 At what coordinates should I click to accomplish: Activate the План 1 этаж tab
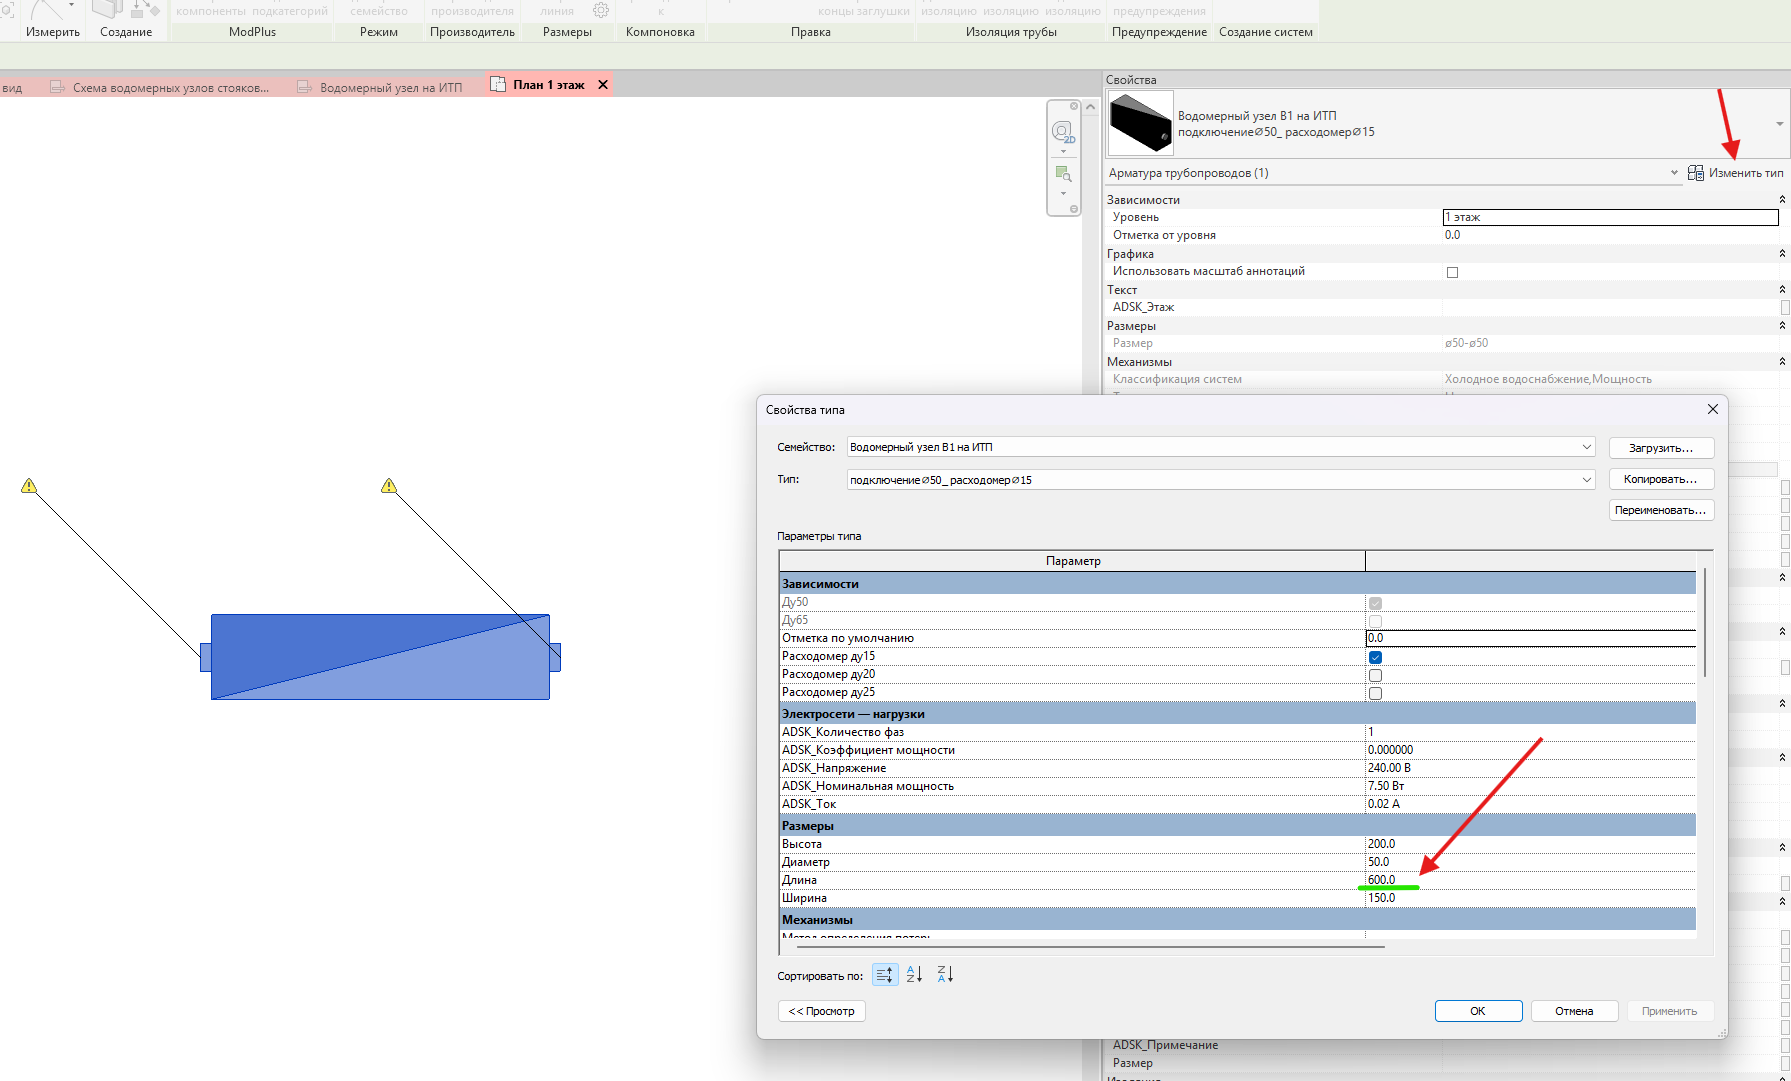tap(549, 85)
